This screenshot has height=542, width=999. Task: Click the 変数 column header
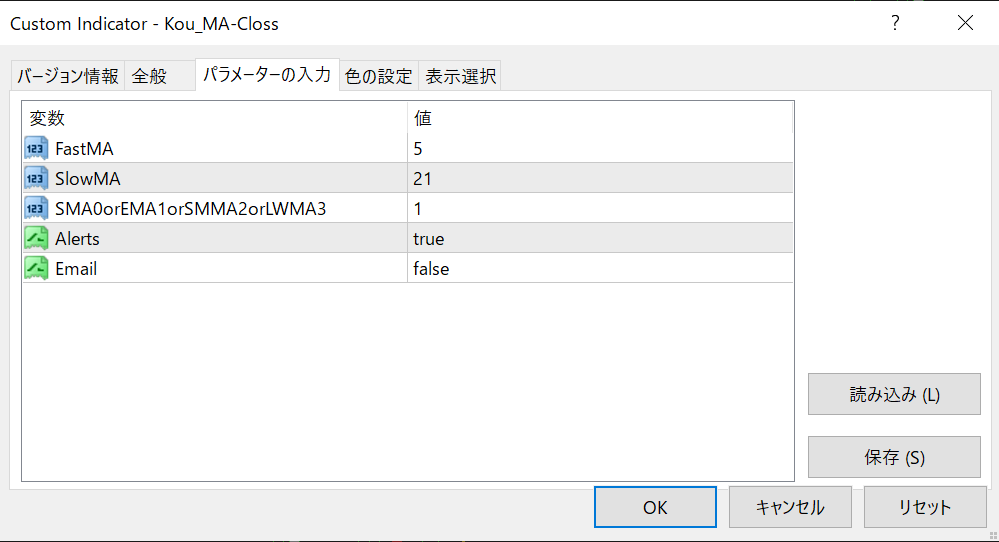point(215,118)
